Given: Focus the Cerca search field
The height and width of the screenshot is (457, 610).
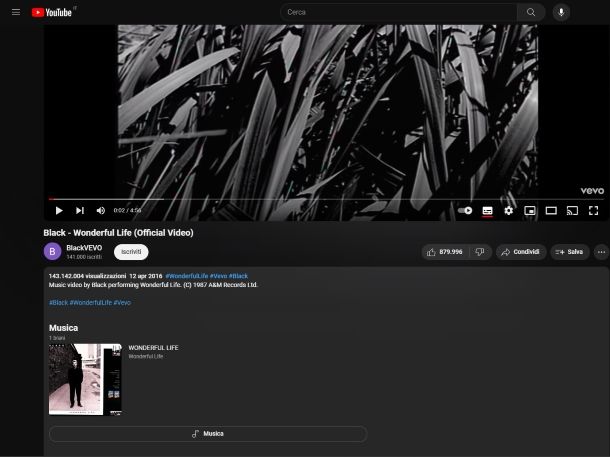Looking at the screenshot, I should click(398, 12).
